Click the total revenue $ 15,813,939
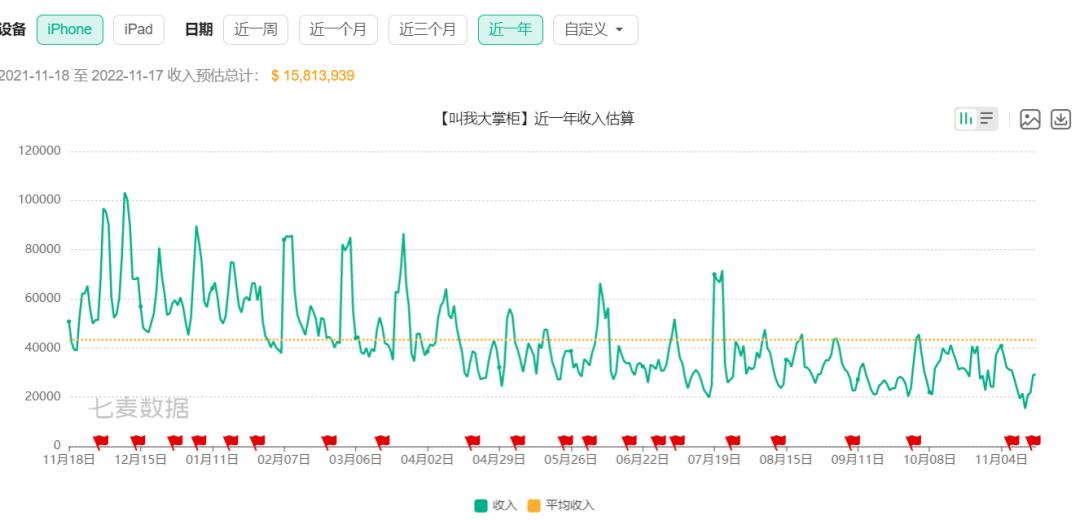1080x520 pixels. point(313,76)
